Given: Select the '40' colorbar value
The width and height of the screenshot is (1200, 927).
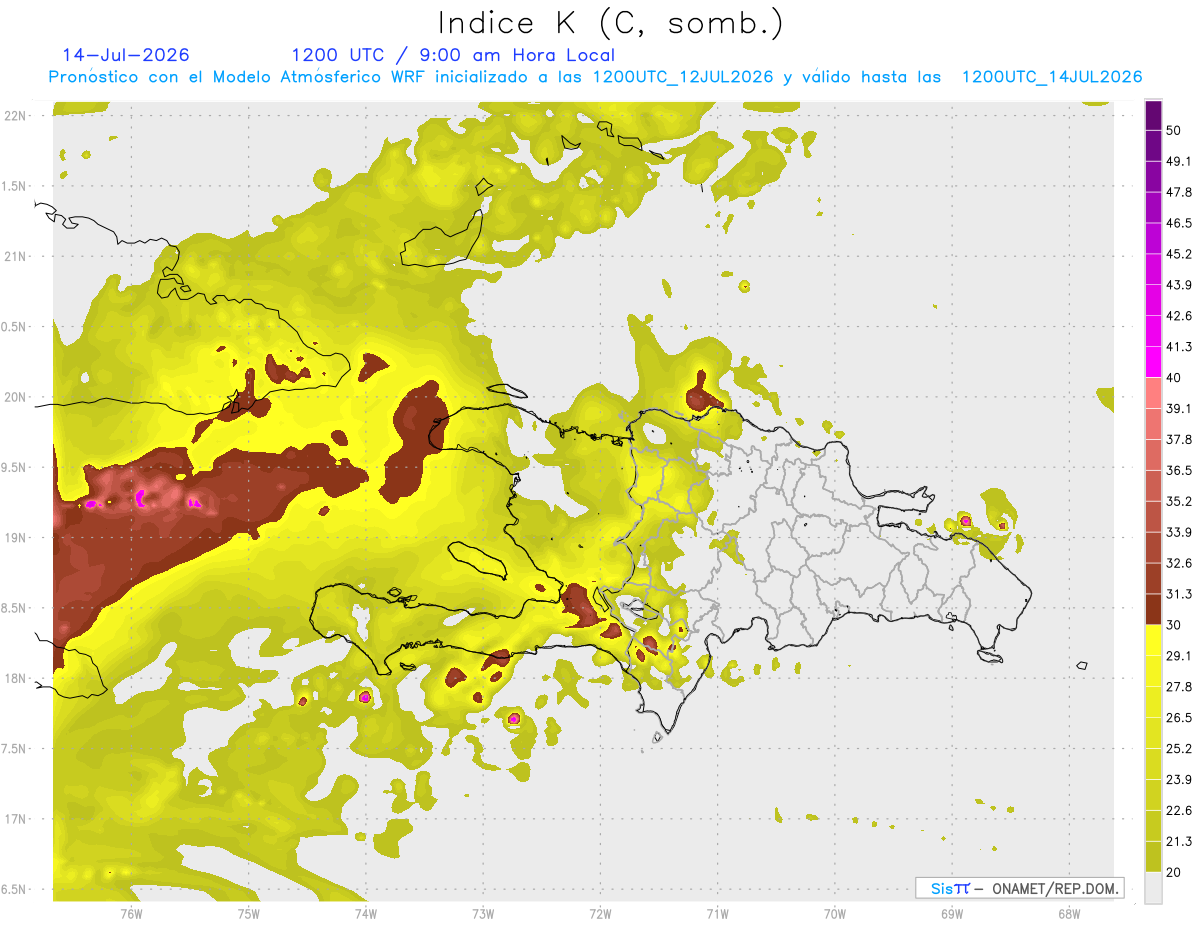Looking at the screenshot, I should 1174,378.
